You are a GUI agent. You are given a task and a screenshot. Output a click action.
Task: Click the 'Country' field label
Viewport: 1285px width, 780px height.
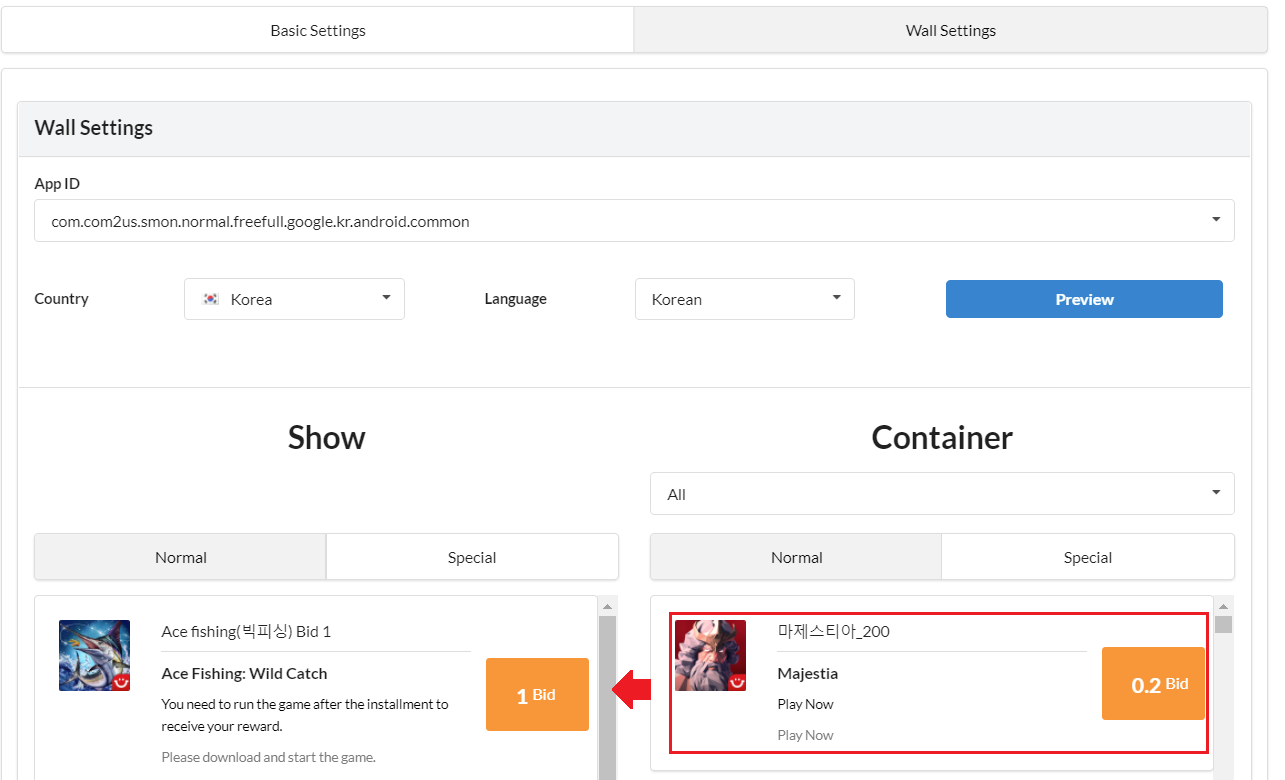tap(61, 299)
